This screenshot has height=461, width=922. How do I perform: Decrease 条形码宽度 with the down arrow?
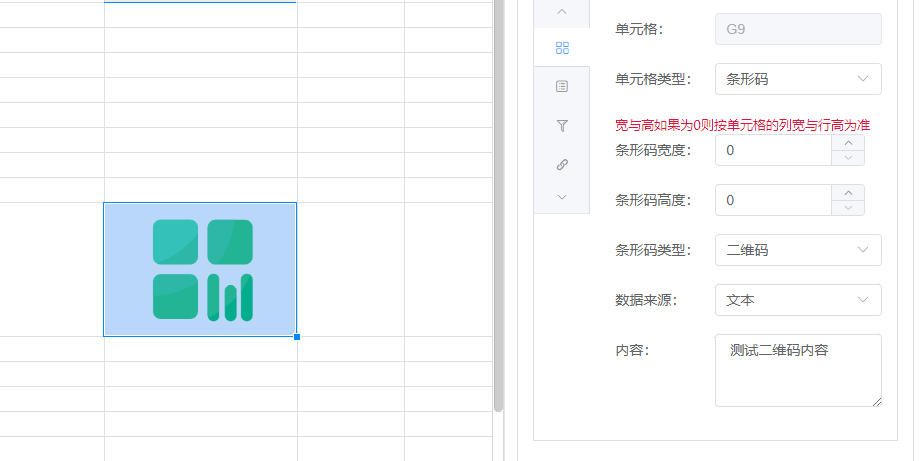(x=848, y=158)
